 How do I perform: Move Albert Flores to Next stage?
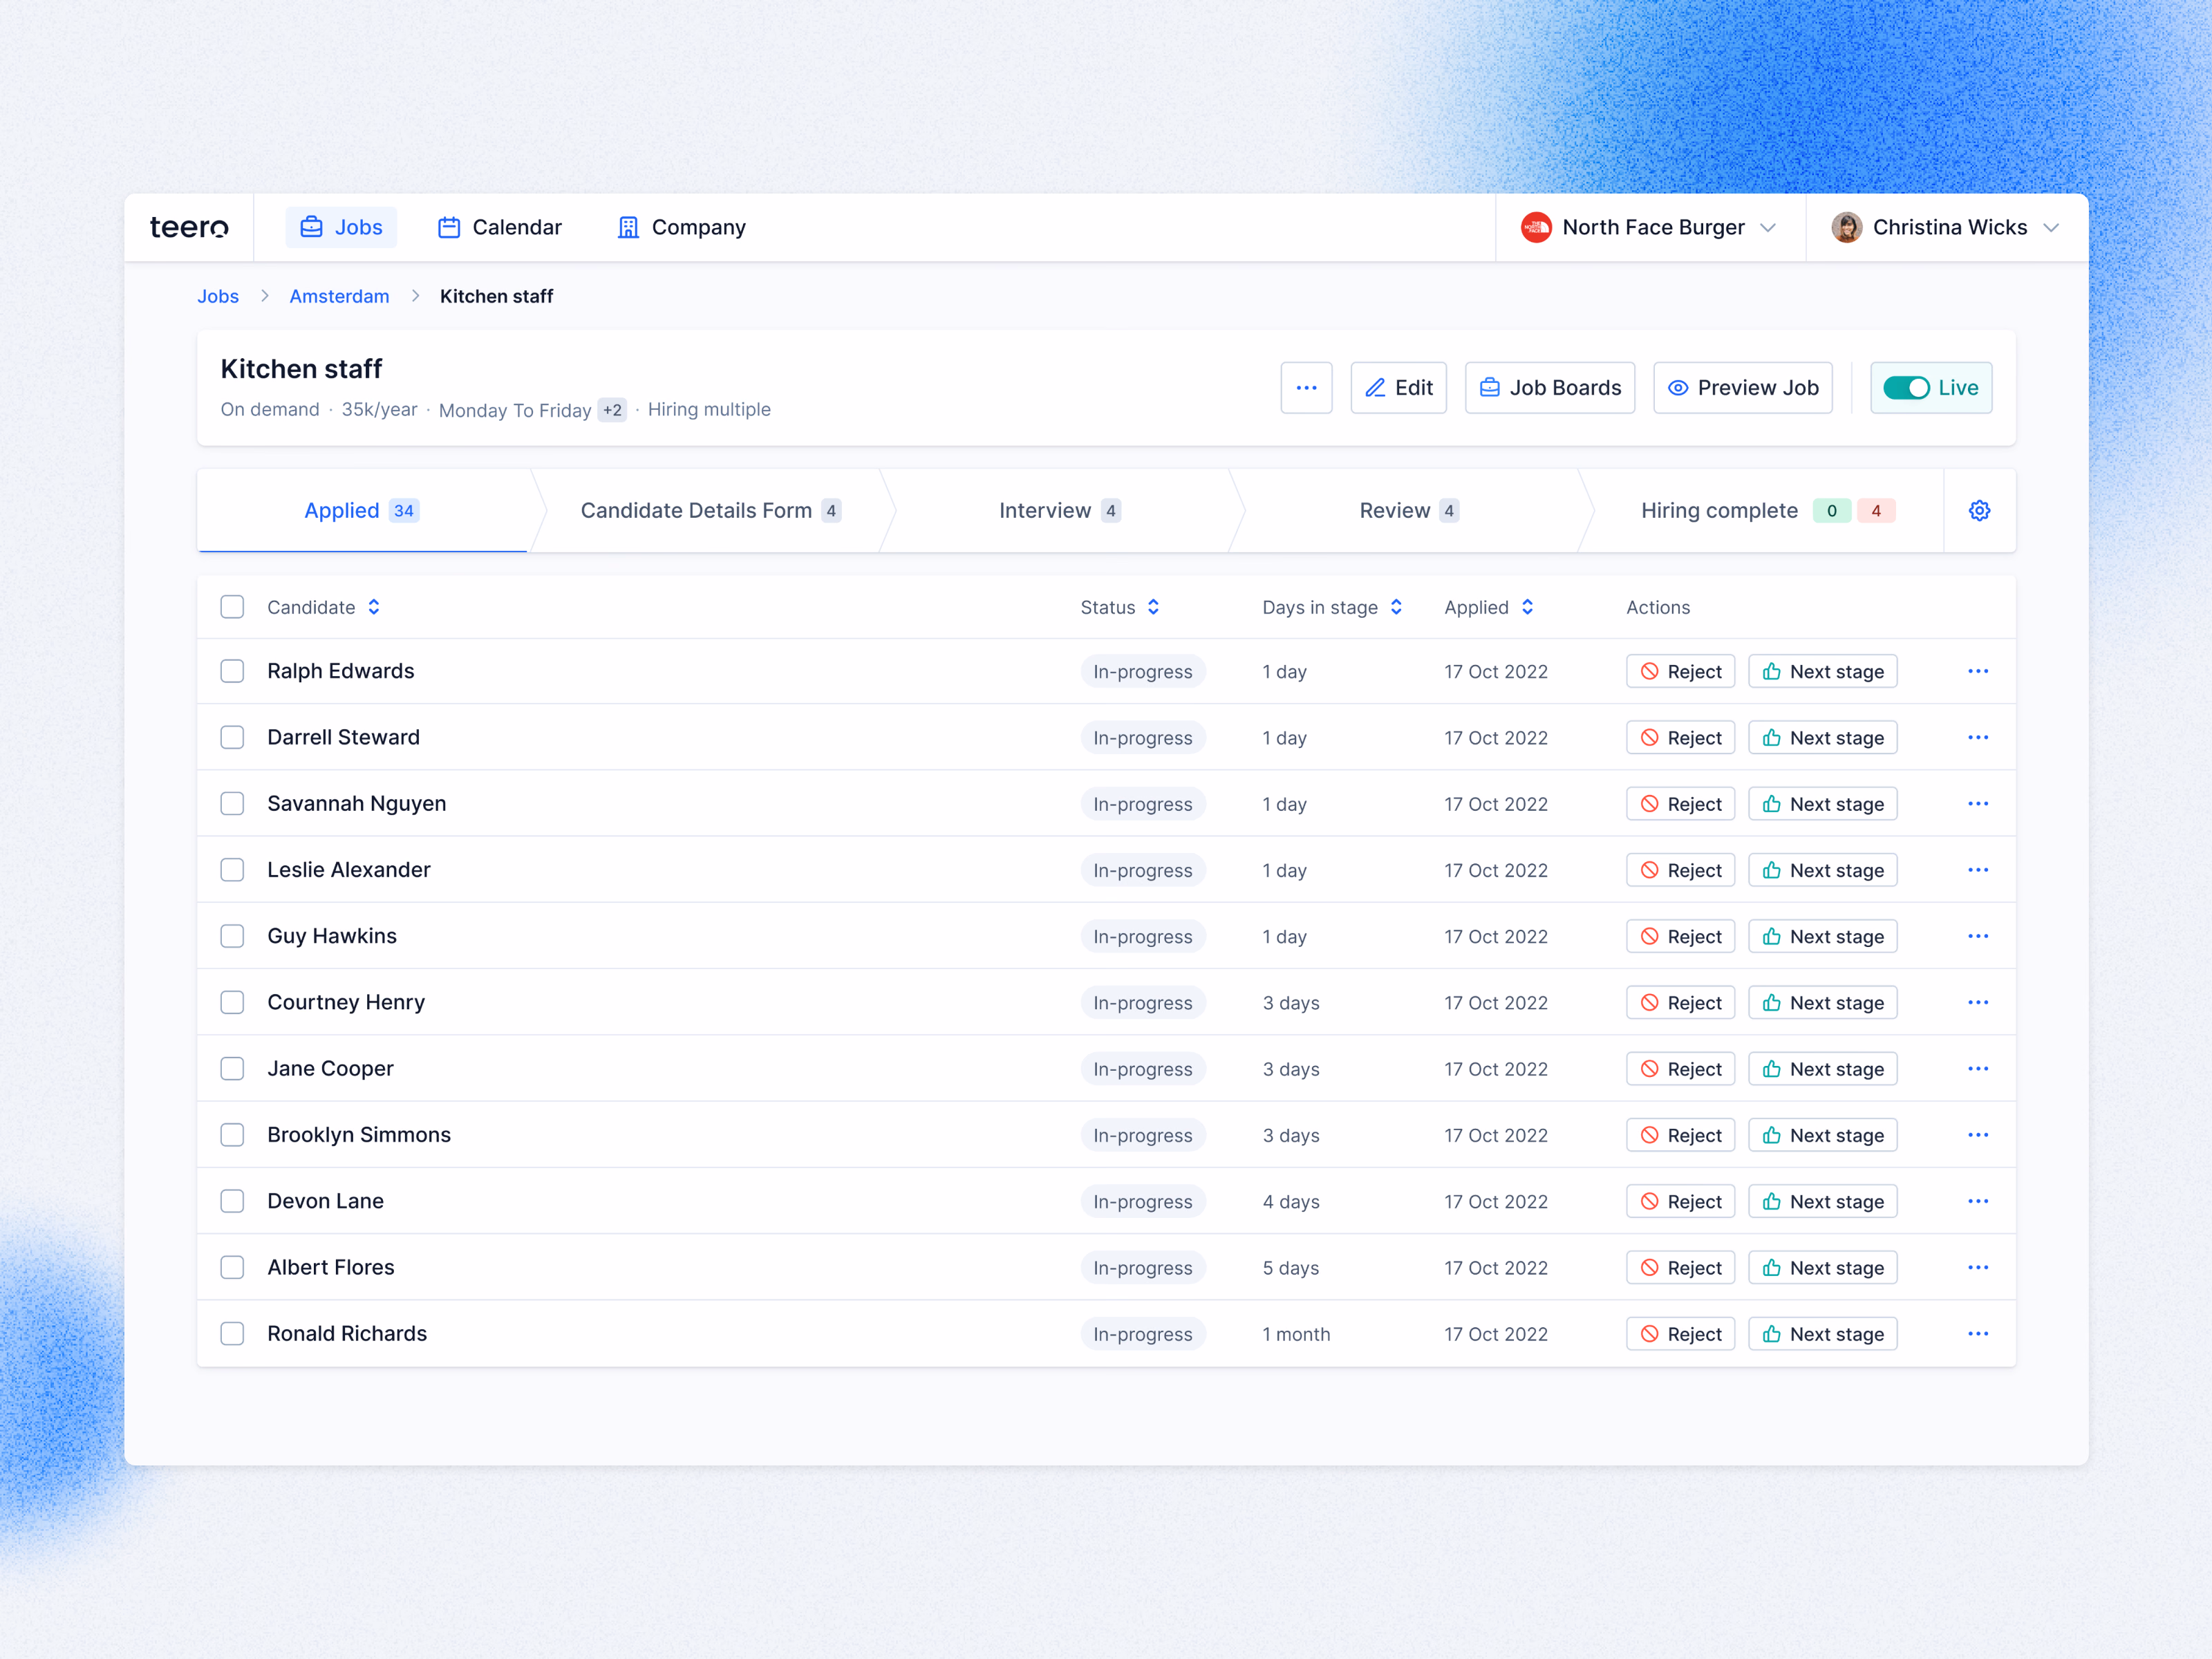pos(1822,1267)
